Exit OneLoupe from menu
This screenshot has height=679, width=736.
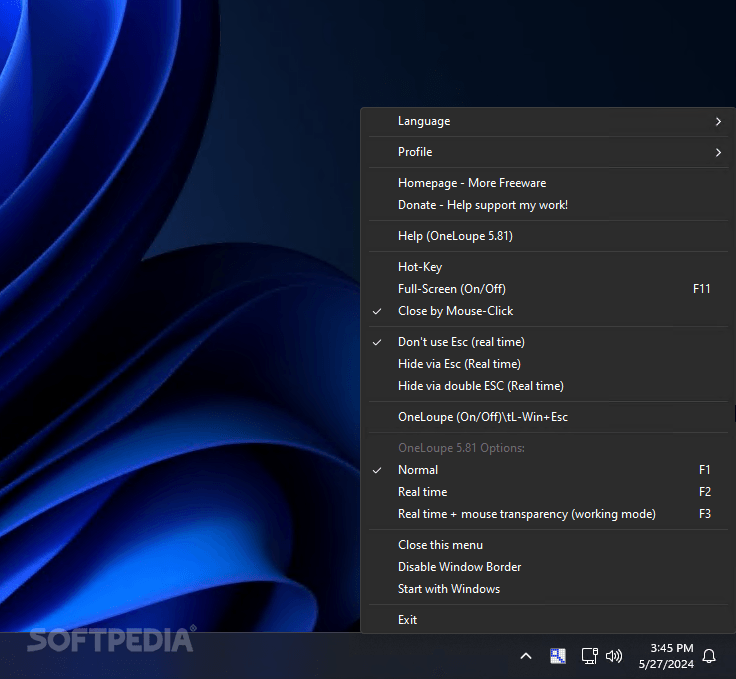coord(549,620)
